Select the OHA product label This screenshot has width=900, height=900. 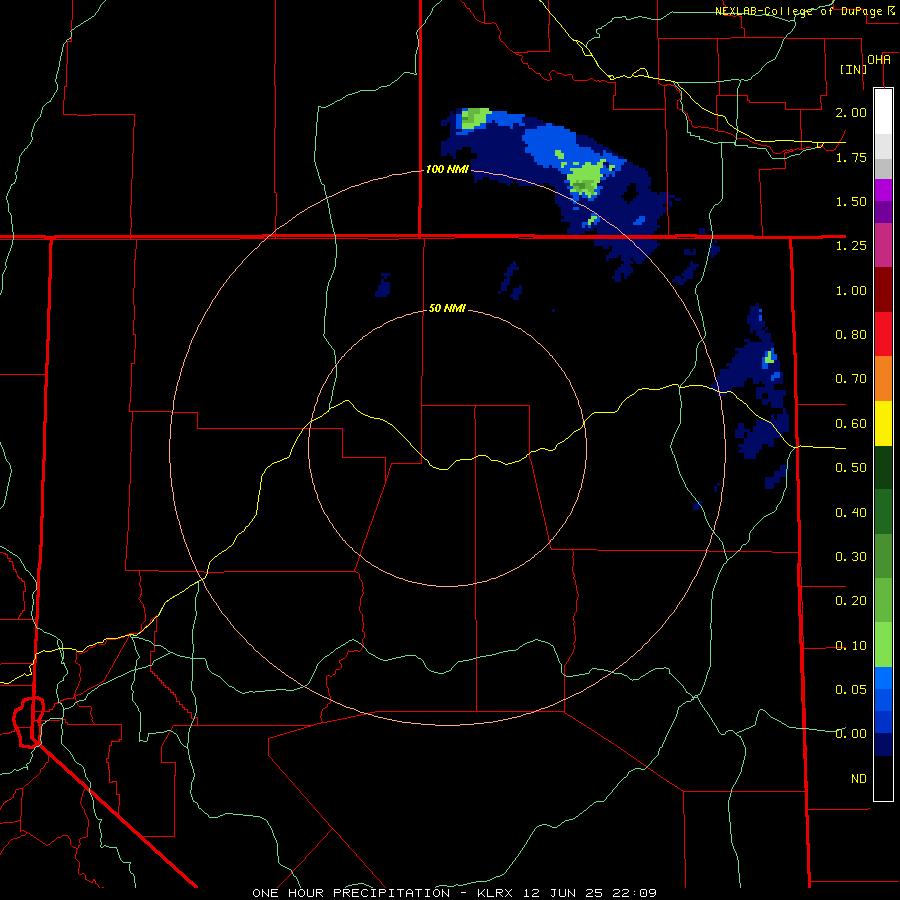[879, 60]
